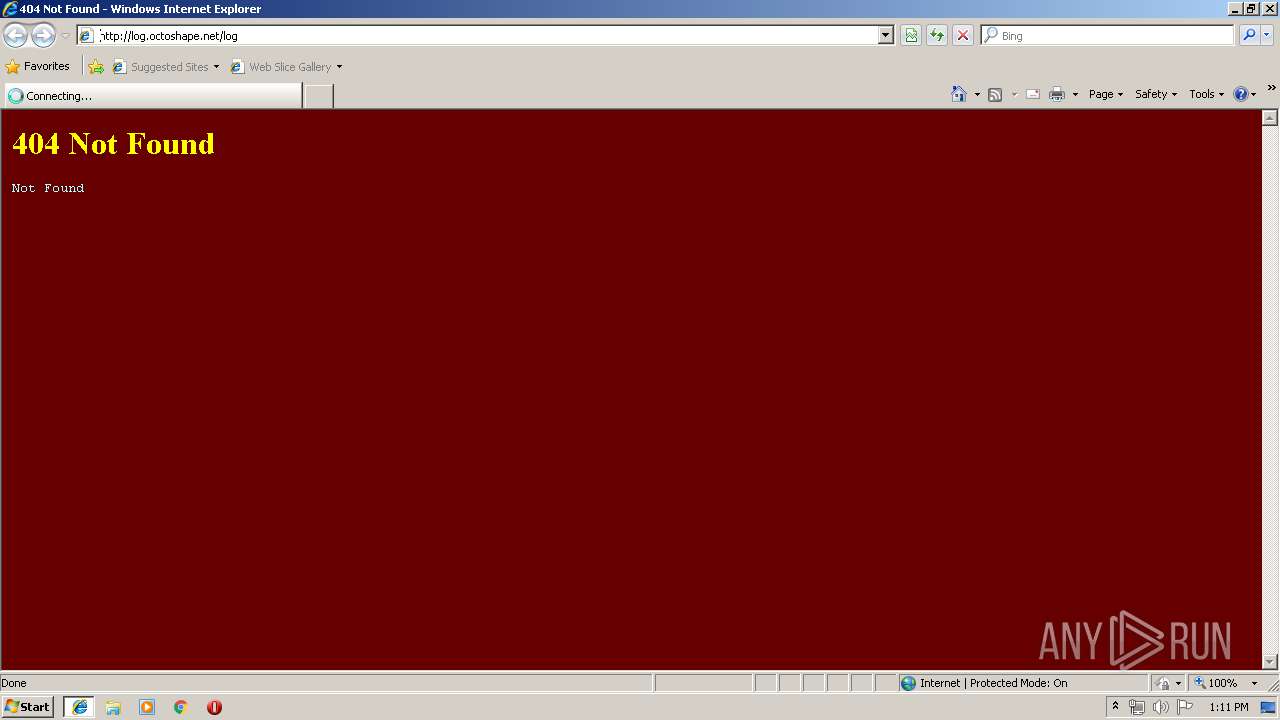1280x720 pixels.
Task: Click the Home page icon
Action: pyautogui.click(x=959, y=94)
